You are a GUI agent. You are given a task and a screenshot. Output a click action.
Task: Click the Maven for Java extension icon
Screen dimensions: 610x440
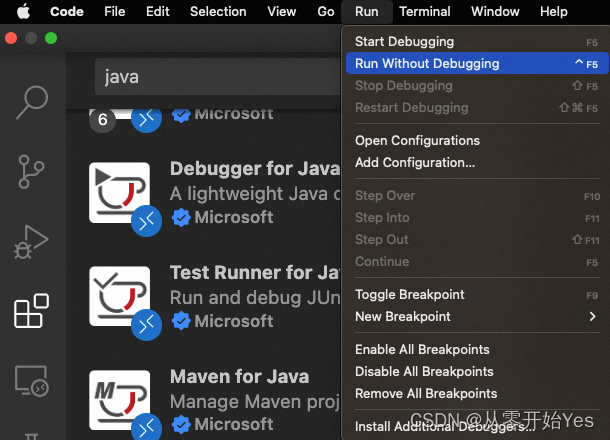point(119,400)
